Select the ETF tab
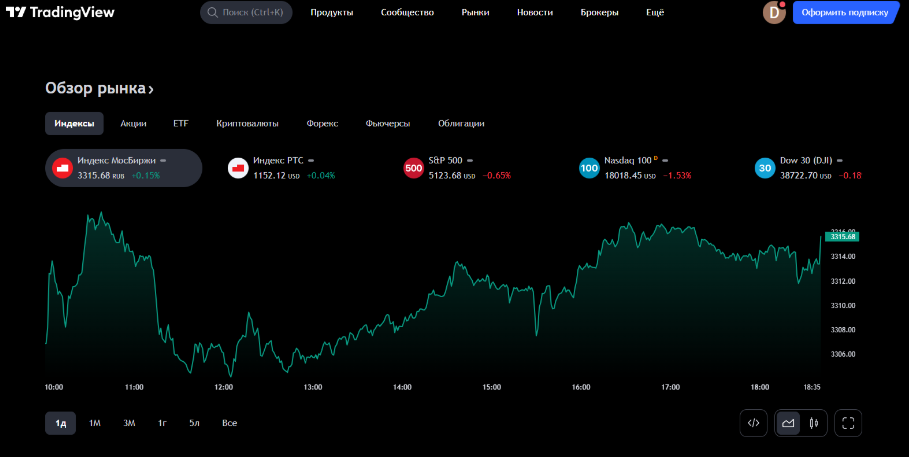Image resolution: width=910 pixels, height=457 pixels. point(180,123)
